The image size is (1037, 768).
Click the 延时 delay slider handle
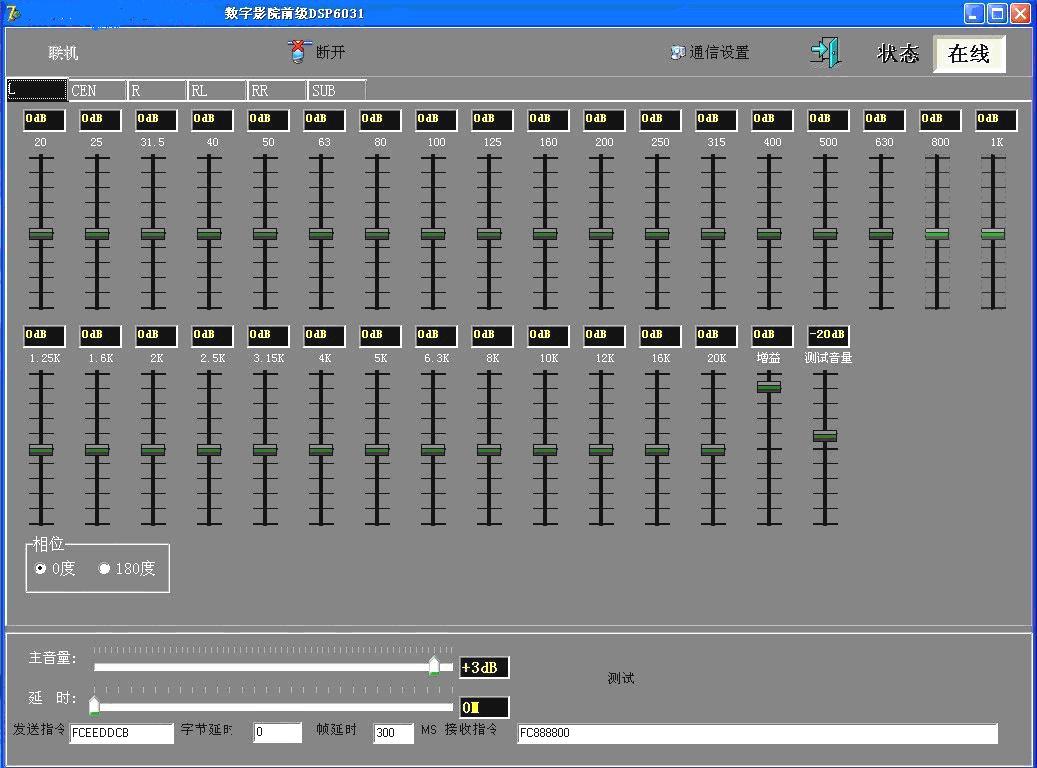pos(94,706)
